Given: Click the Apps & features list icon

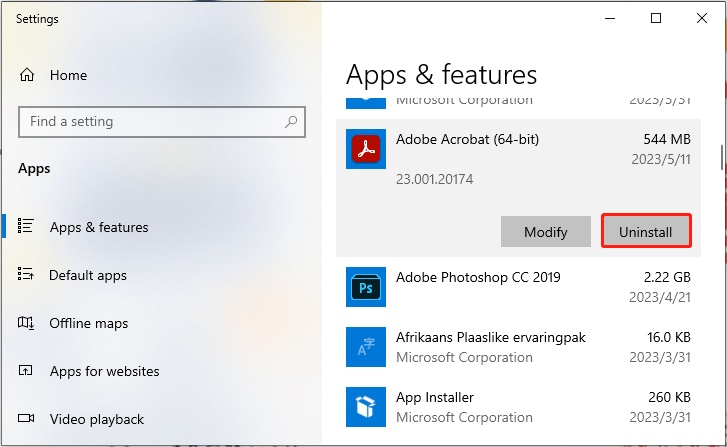Looking at the screenshot, I should click(x=26, y=226).
